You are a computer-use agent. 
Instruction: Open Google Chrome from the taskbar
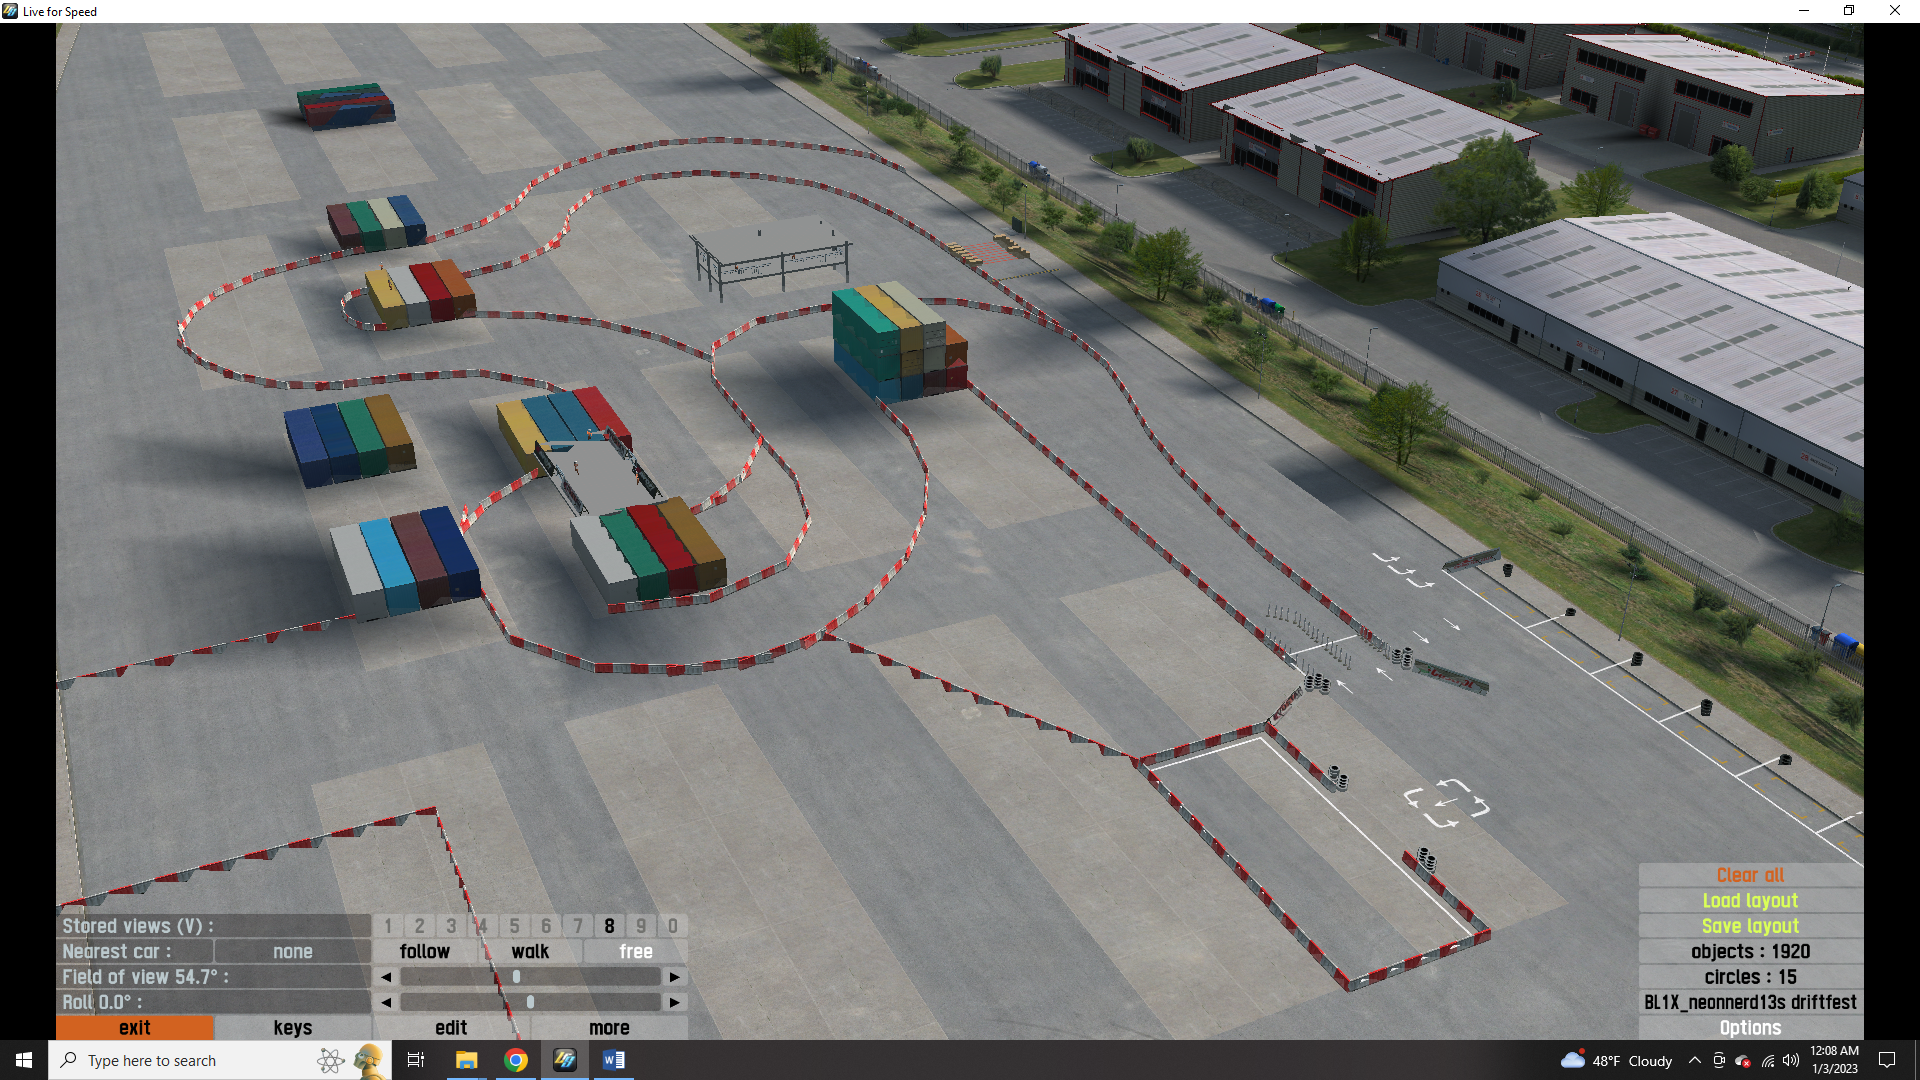[516, 1060]
